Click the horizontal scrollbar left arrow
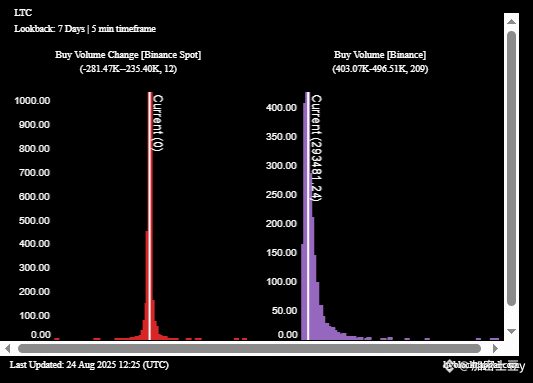 point(7,348)
